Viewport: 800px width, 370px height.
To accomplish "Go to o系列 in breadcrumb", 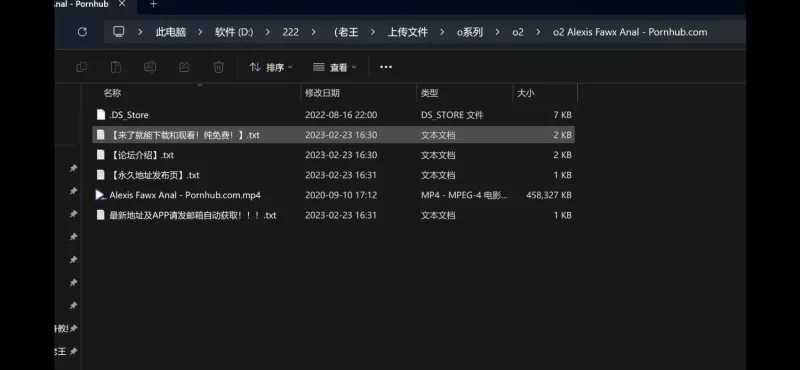I will click(470, 32).
